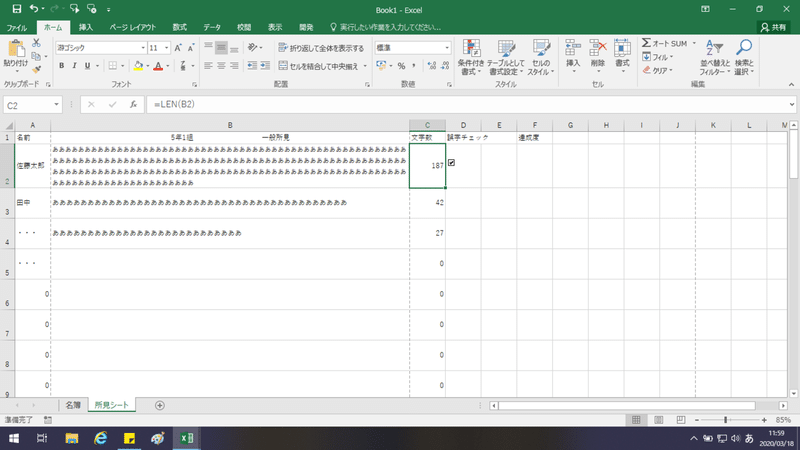Toggle align text right
Viewport: 800px width, 450px height.
click(234, 66)
